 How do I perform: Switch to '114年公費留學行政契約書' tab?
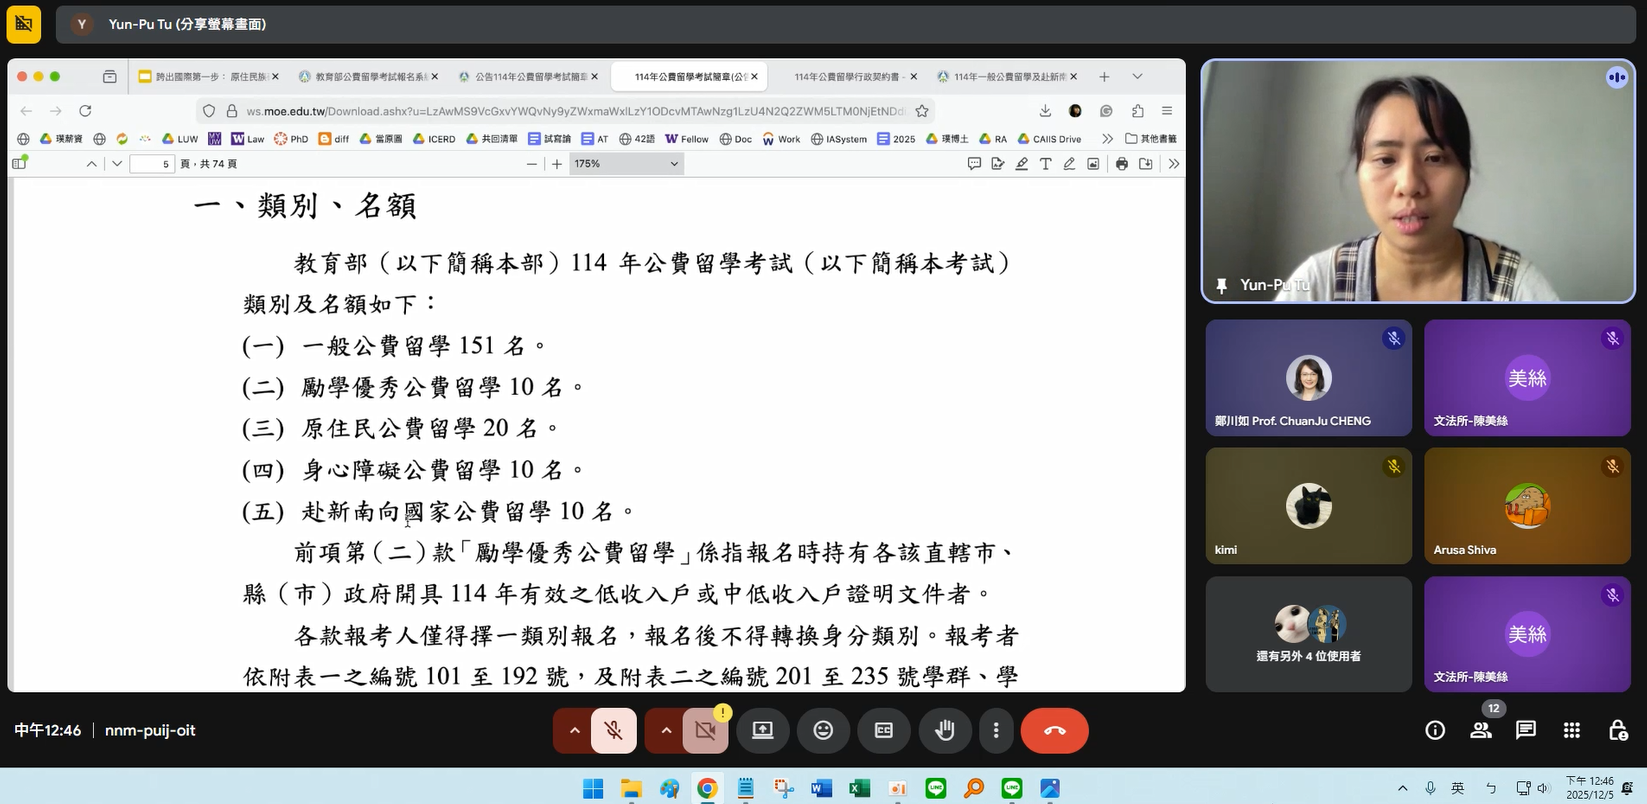[848, 77]
